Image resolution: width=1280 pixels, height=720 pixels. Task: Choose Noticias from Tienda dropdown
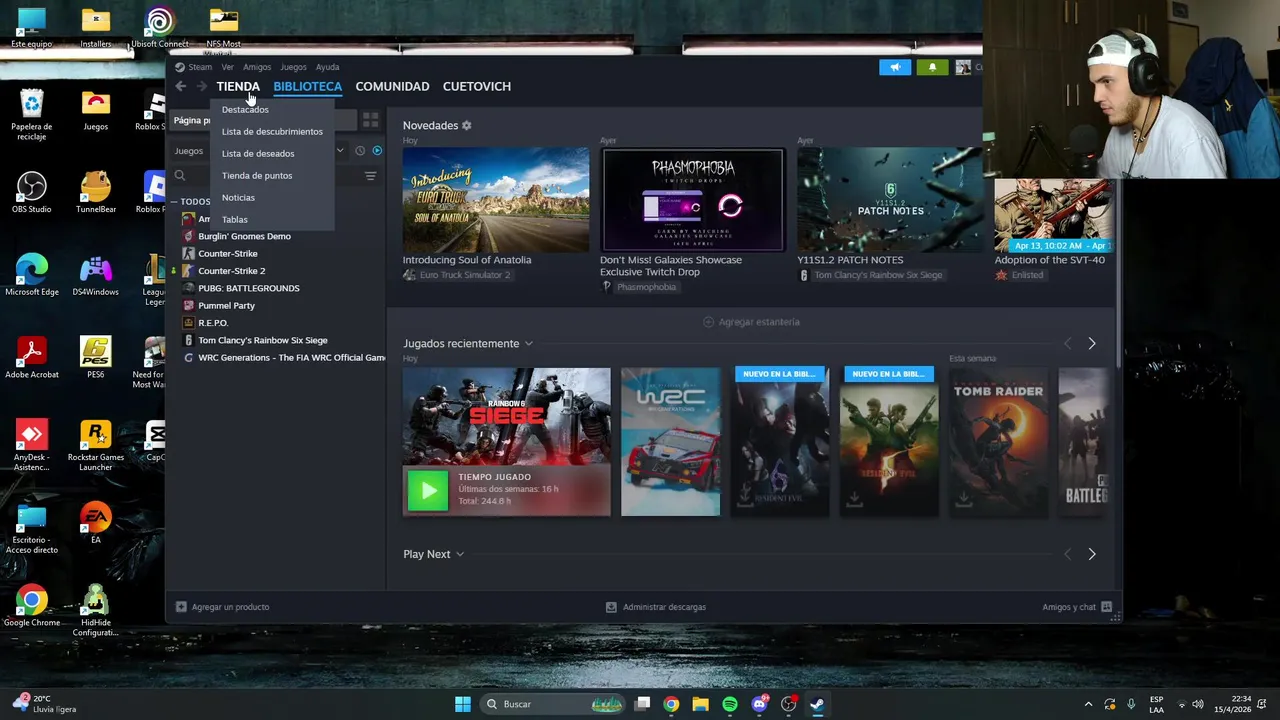(x=238, y=198)
